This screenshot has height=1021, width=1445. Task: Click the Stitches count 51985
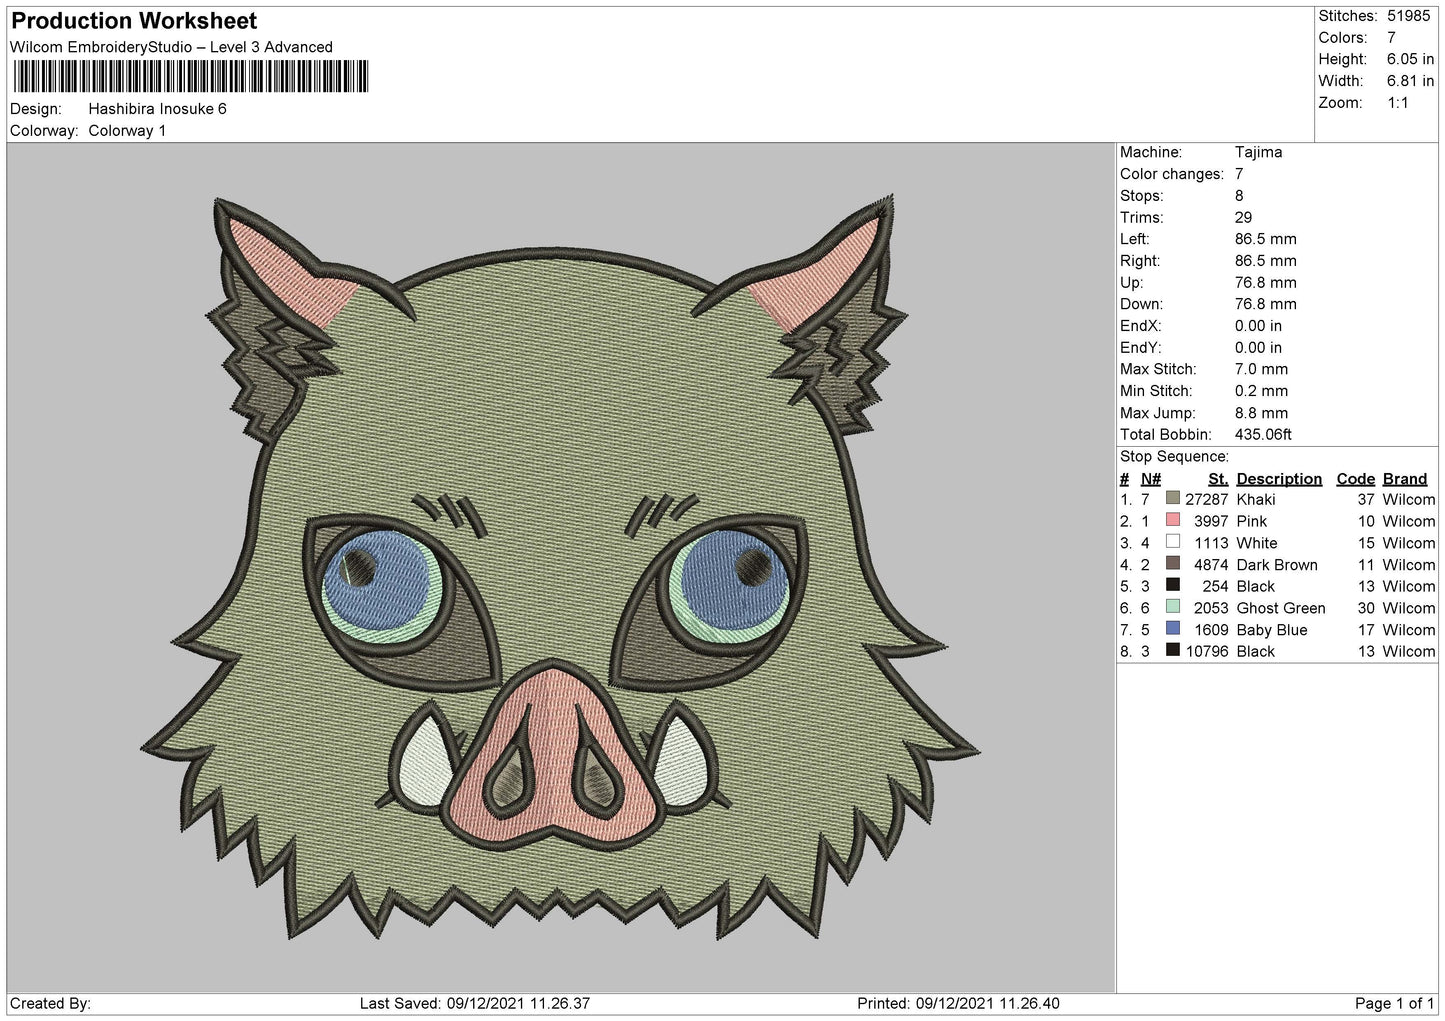[x=1408, y=16]
